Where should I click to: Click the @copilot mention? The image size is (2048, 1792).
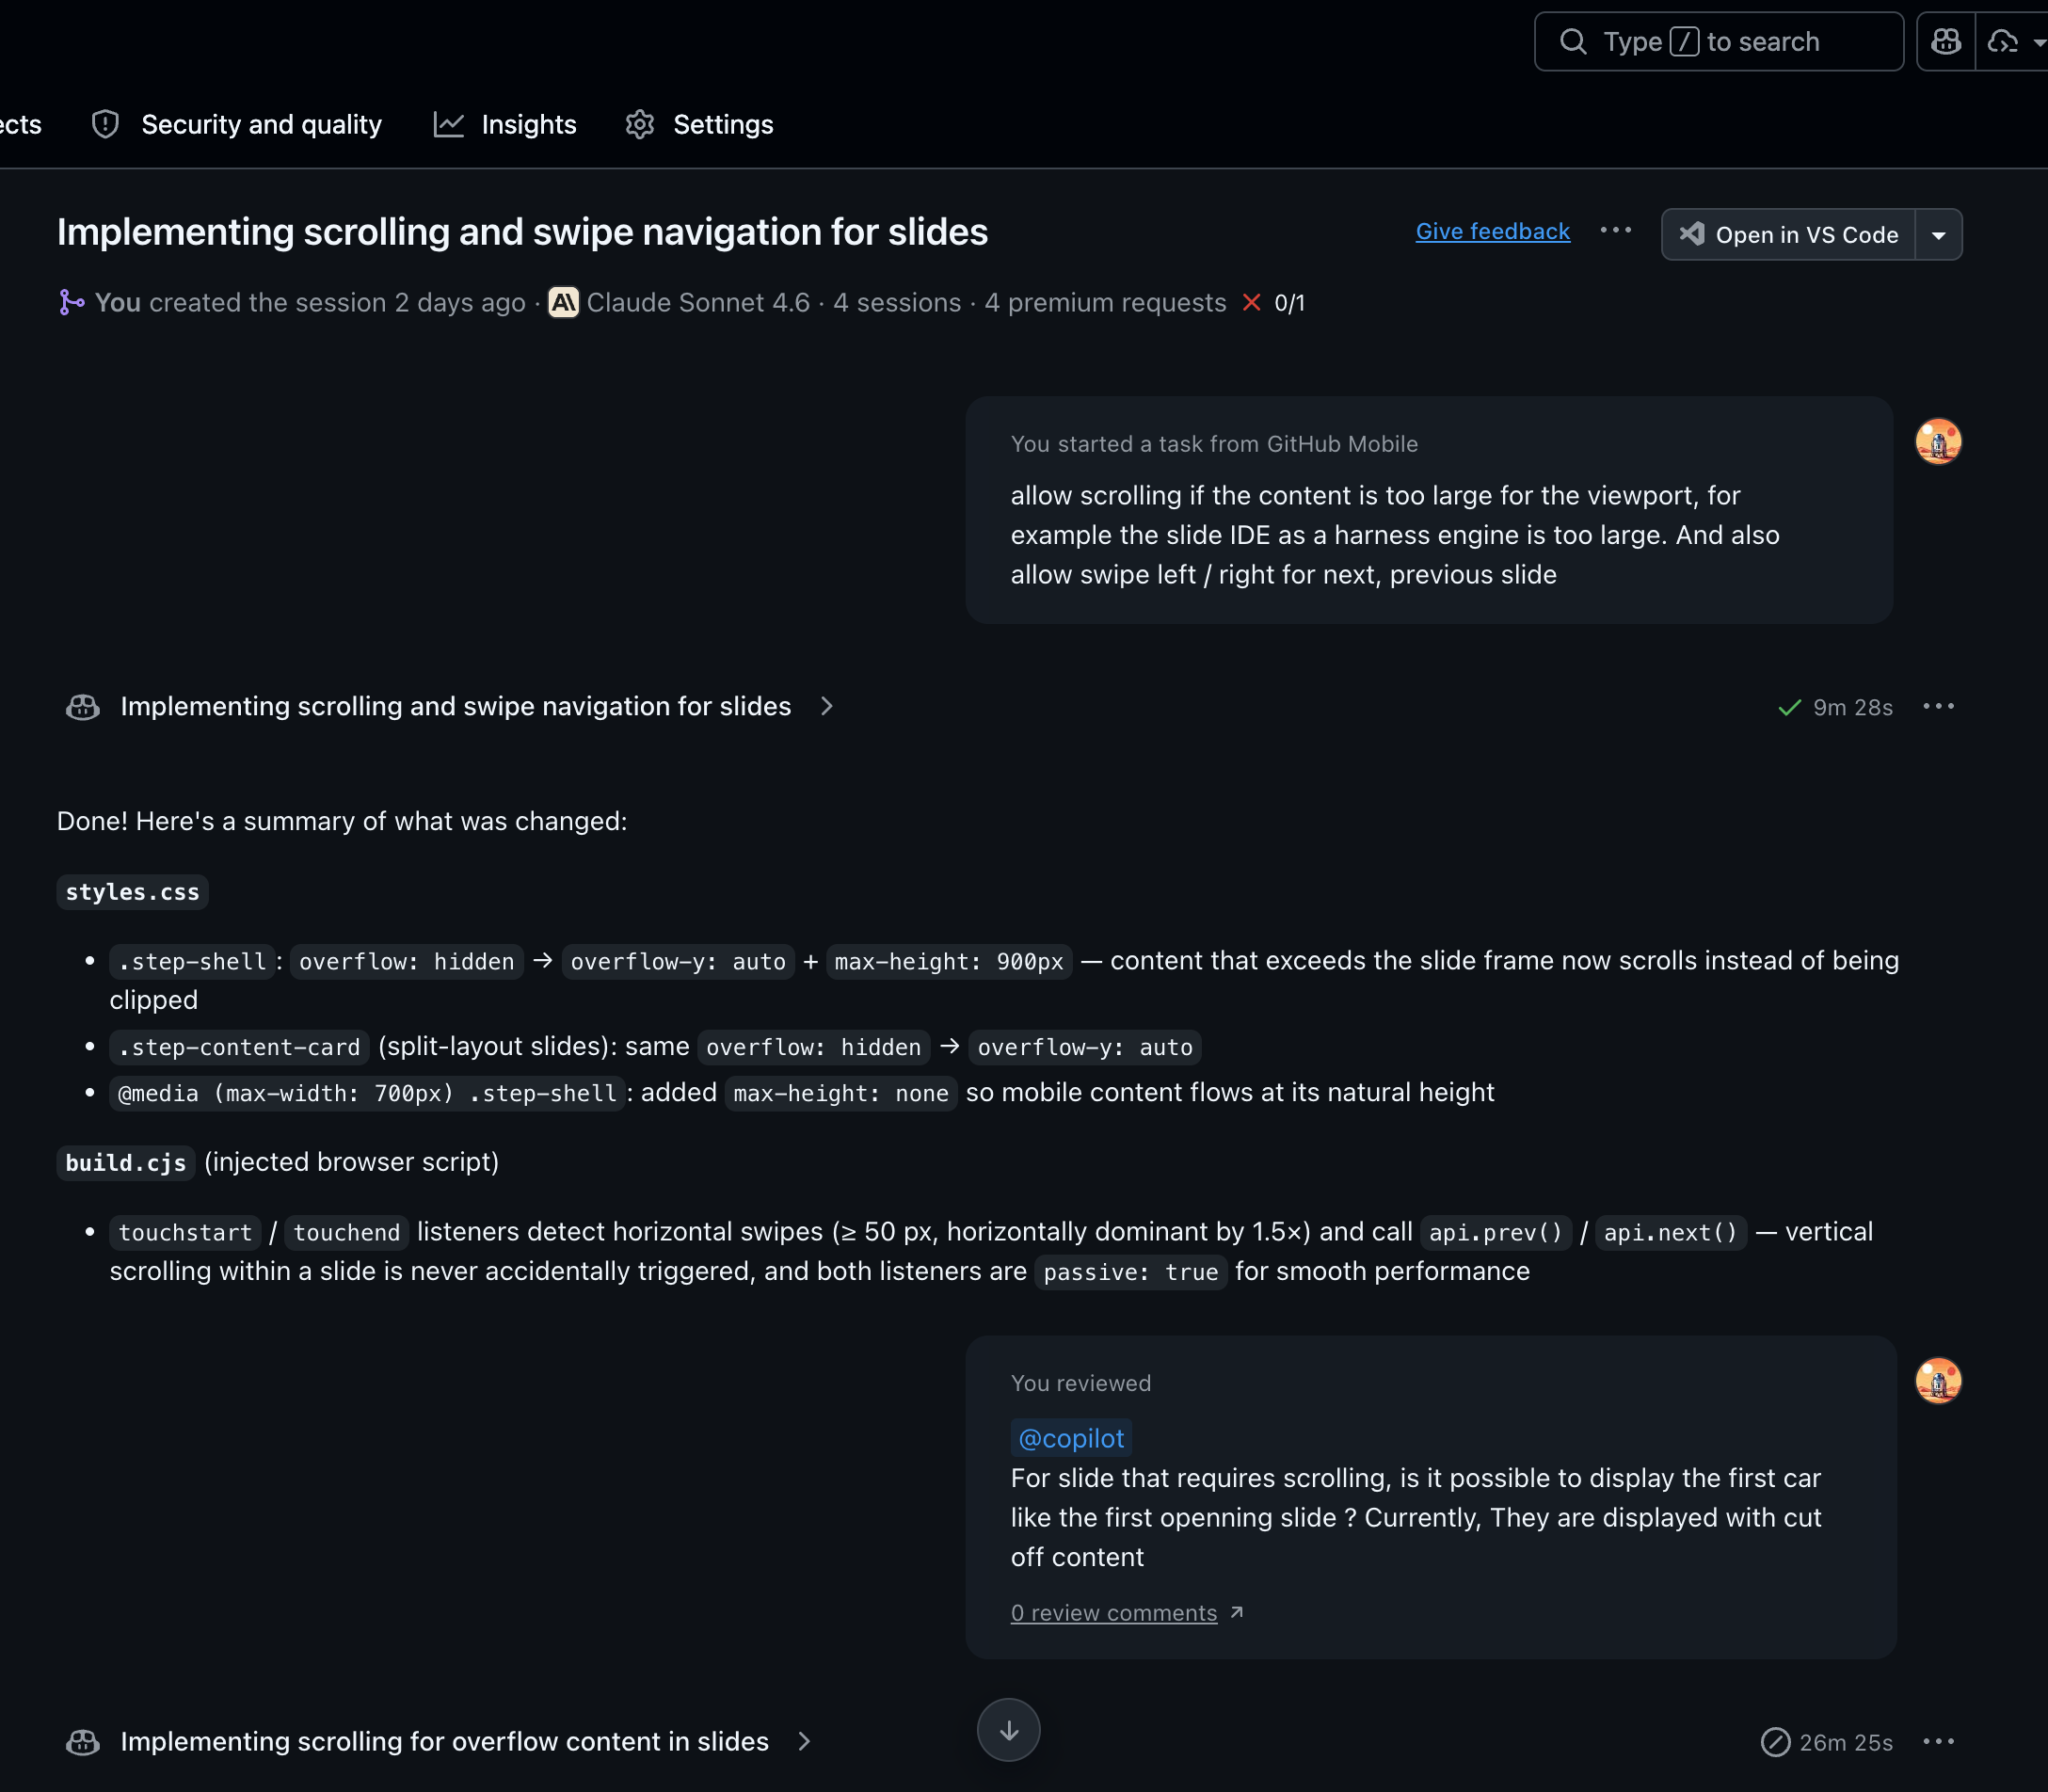[1071, 1438]
